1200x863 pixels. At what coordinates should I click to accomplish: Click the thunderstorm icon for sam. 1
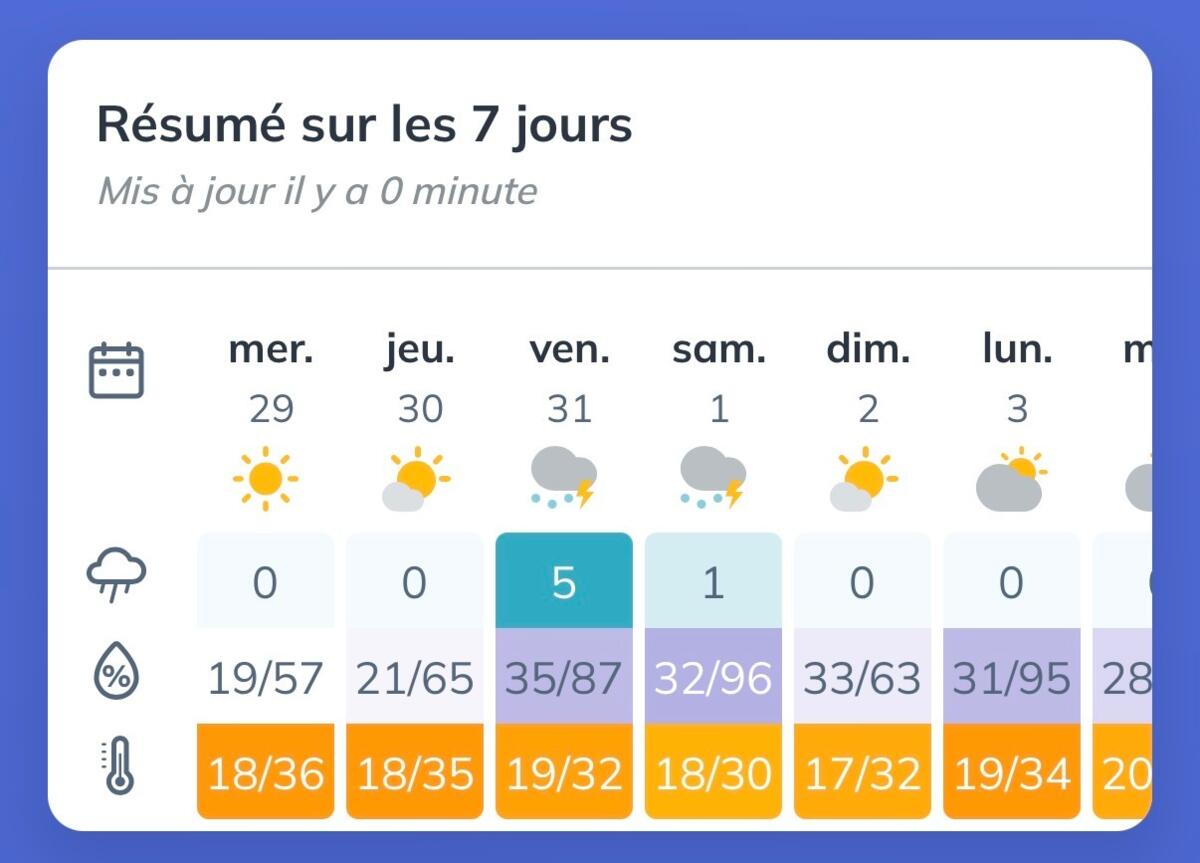click(713, 478)
